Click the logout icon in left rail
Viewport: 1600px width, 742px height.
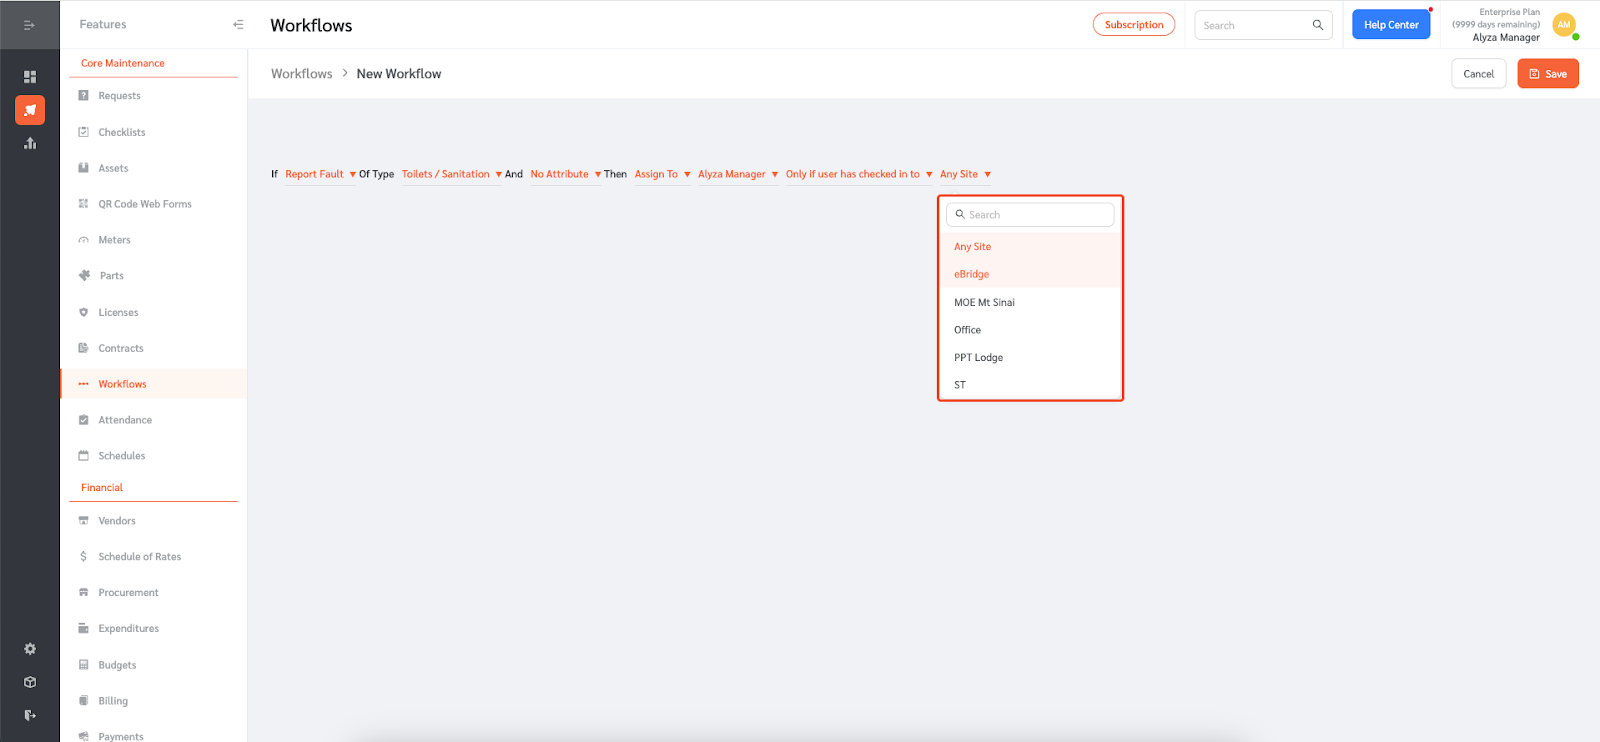coord(30,715)
